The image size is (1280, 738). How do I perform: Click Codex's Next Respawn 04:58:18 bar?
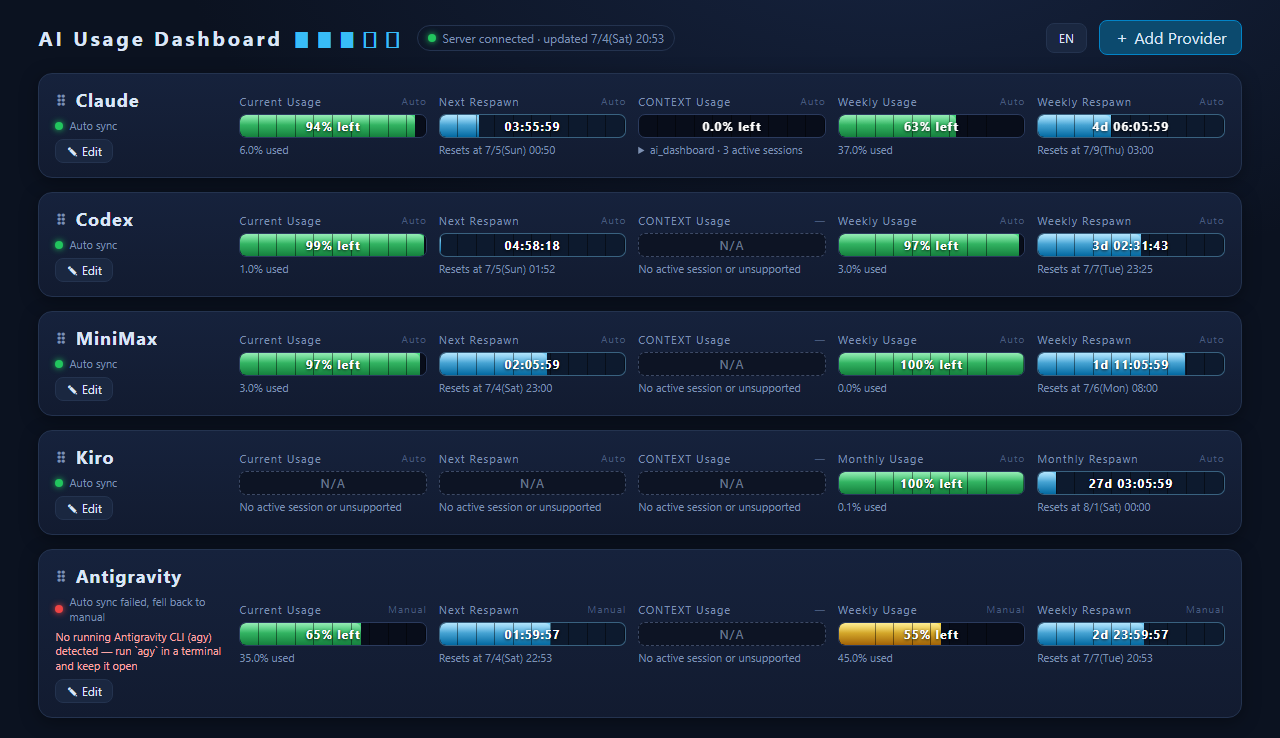pos(532,245)
